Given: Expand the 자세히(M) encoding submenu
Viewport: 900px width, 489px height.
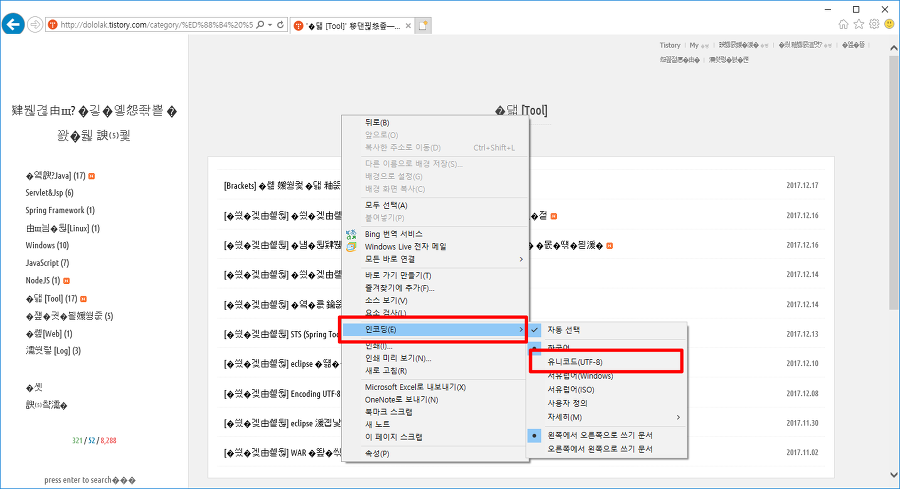Looking at the screenshot, I should [x=607, y=417].
